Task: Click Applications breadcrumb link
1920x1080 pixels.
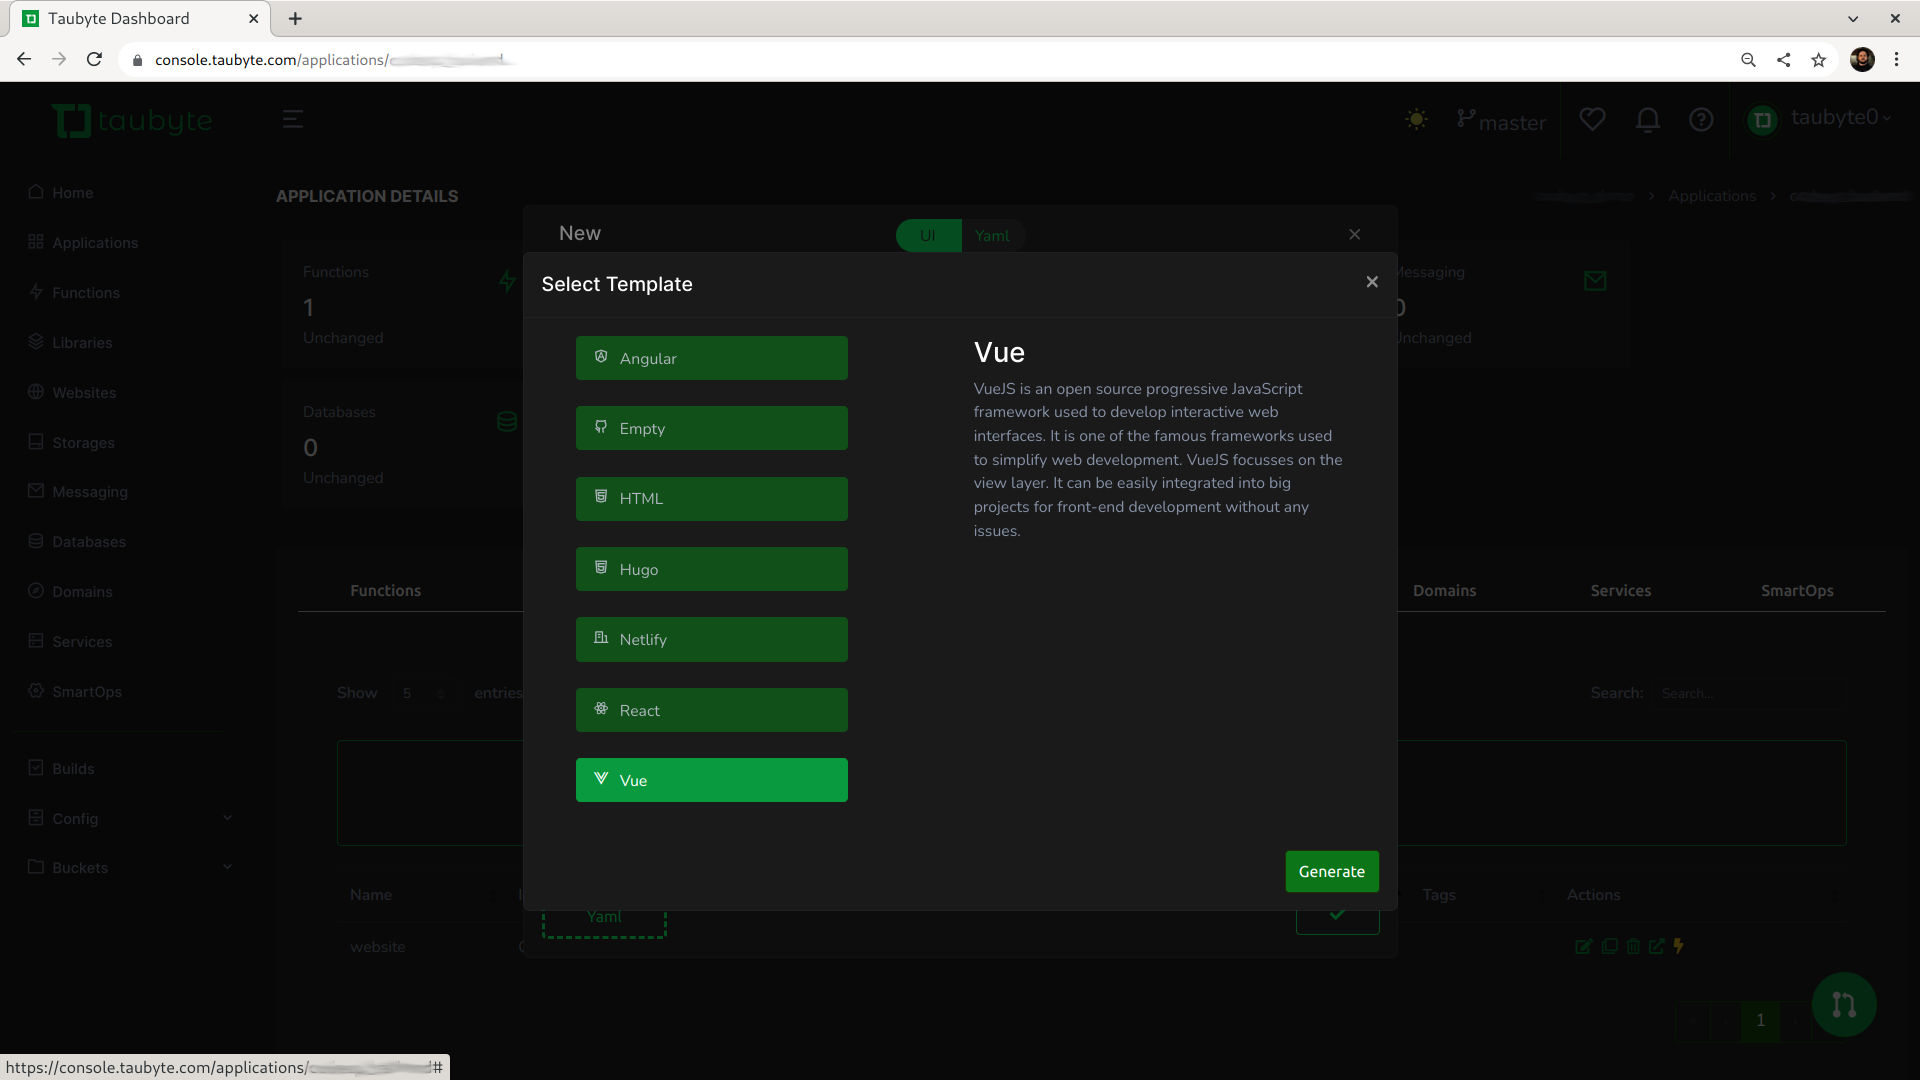Action: [1711, 196]
